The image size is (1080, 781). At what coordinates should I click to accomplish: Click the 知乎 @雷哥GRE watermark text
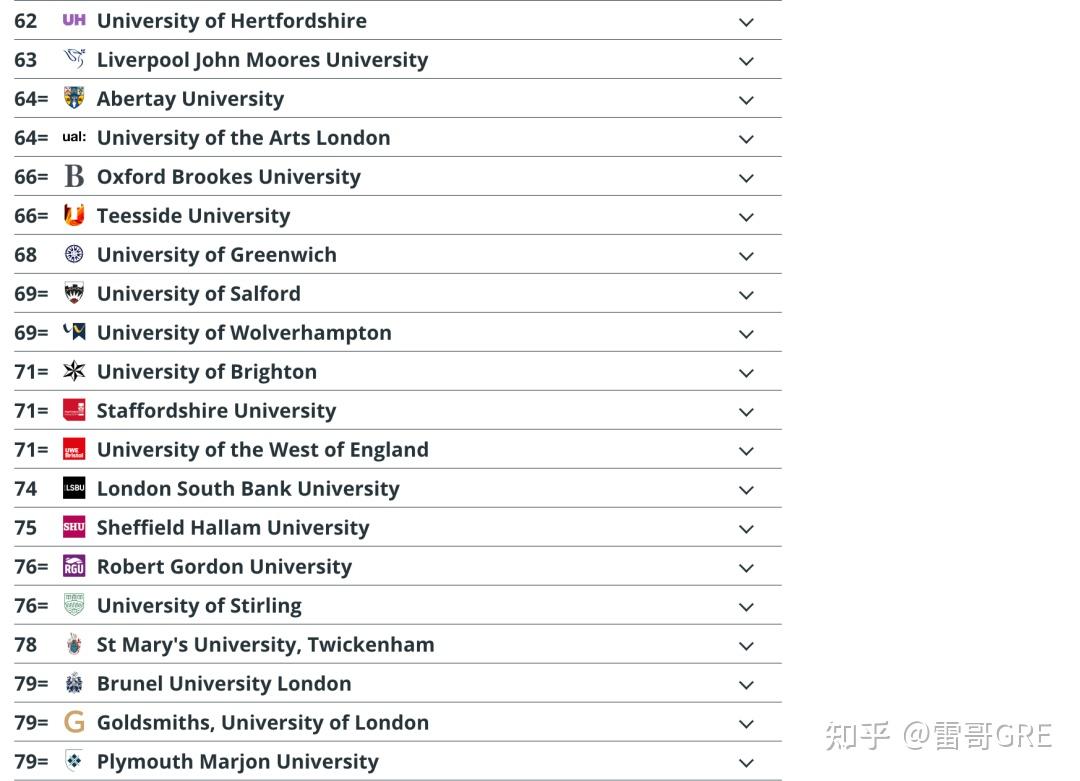940,735
